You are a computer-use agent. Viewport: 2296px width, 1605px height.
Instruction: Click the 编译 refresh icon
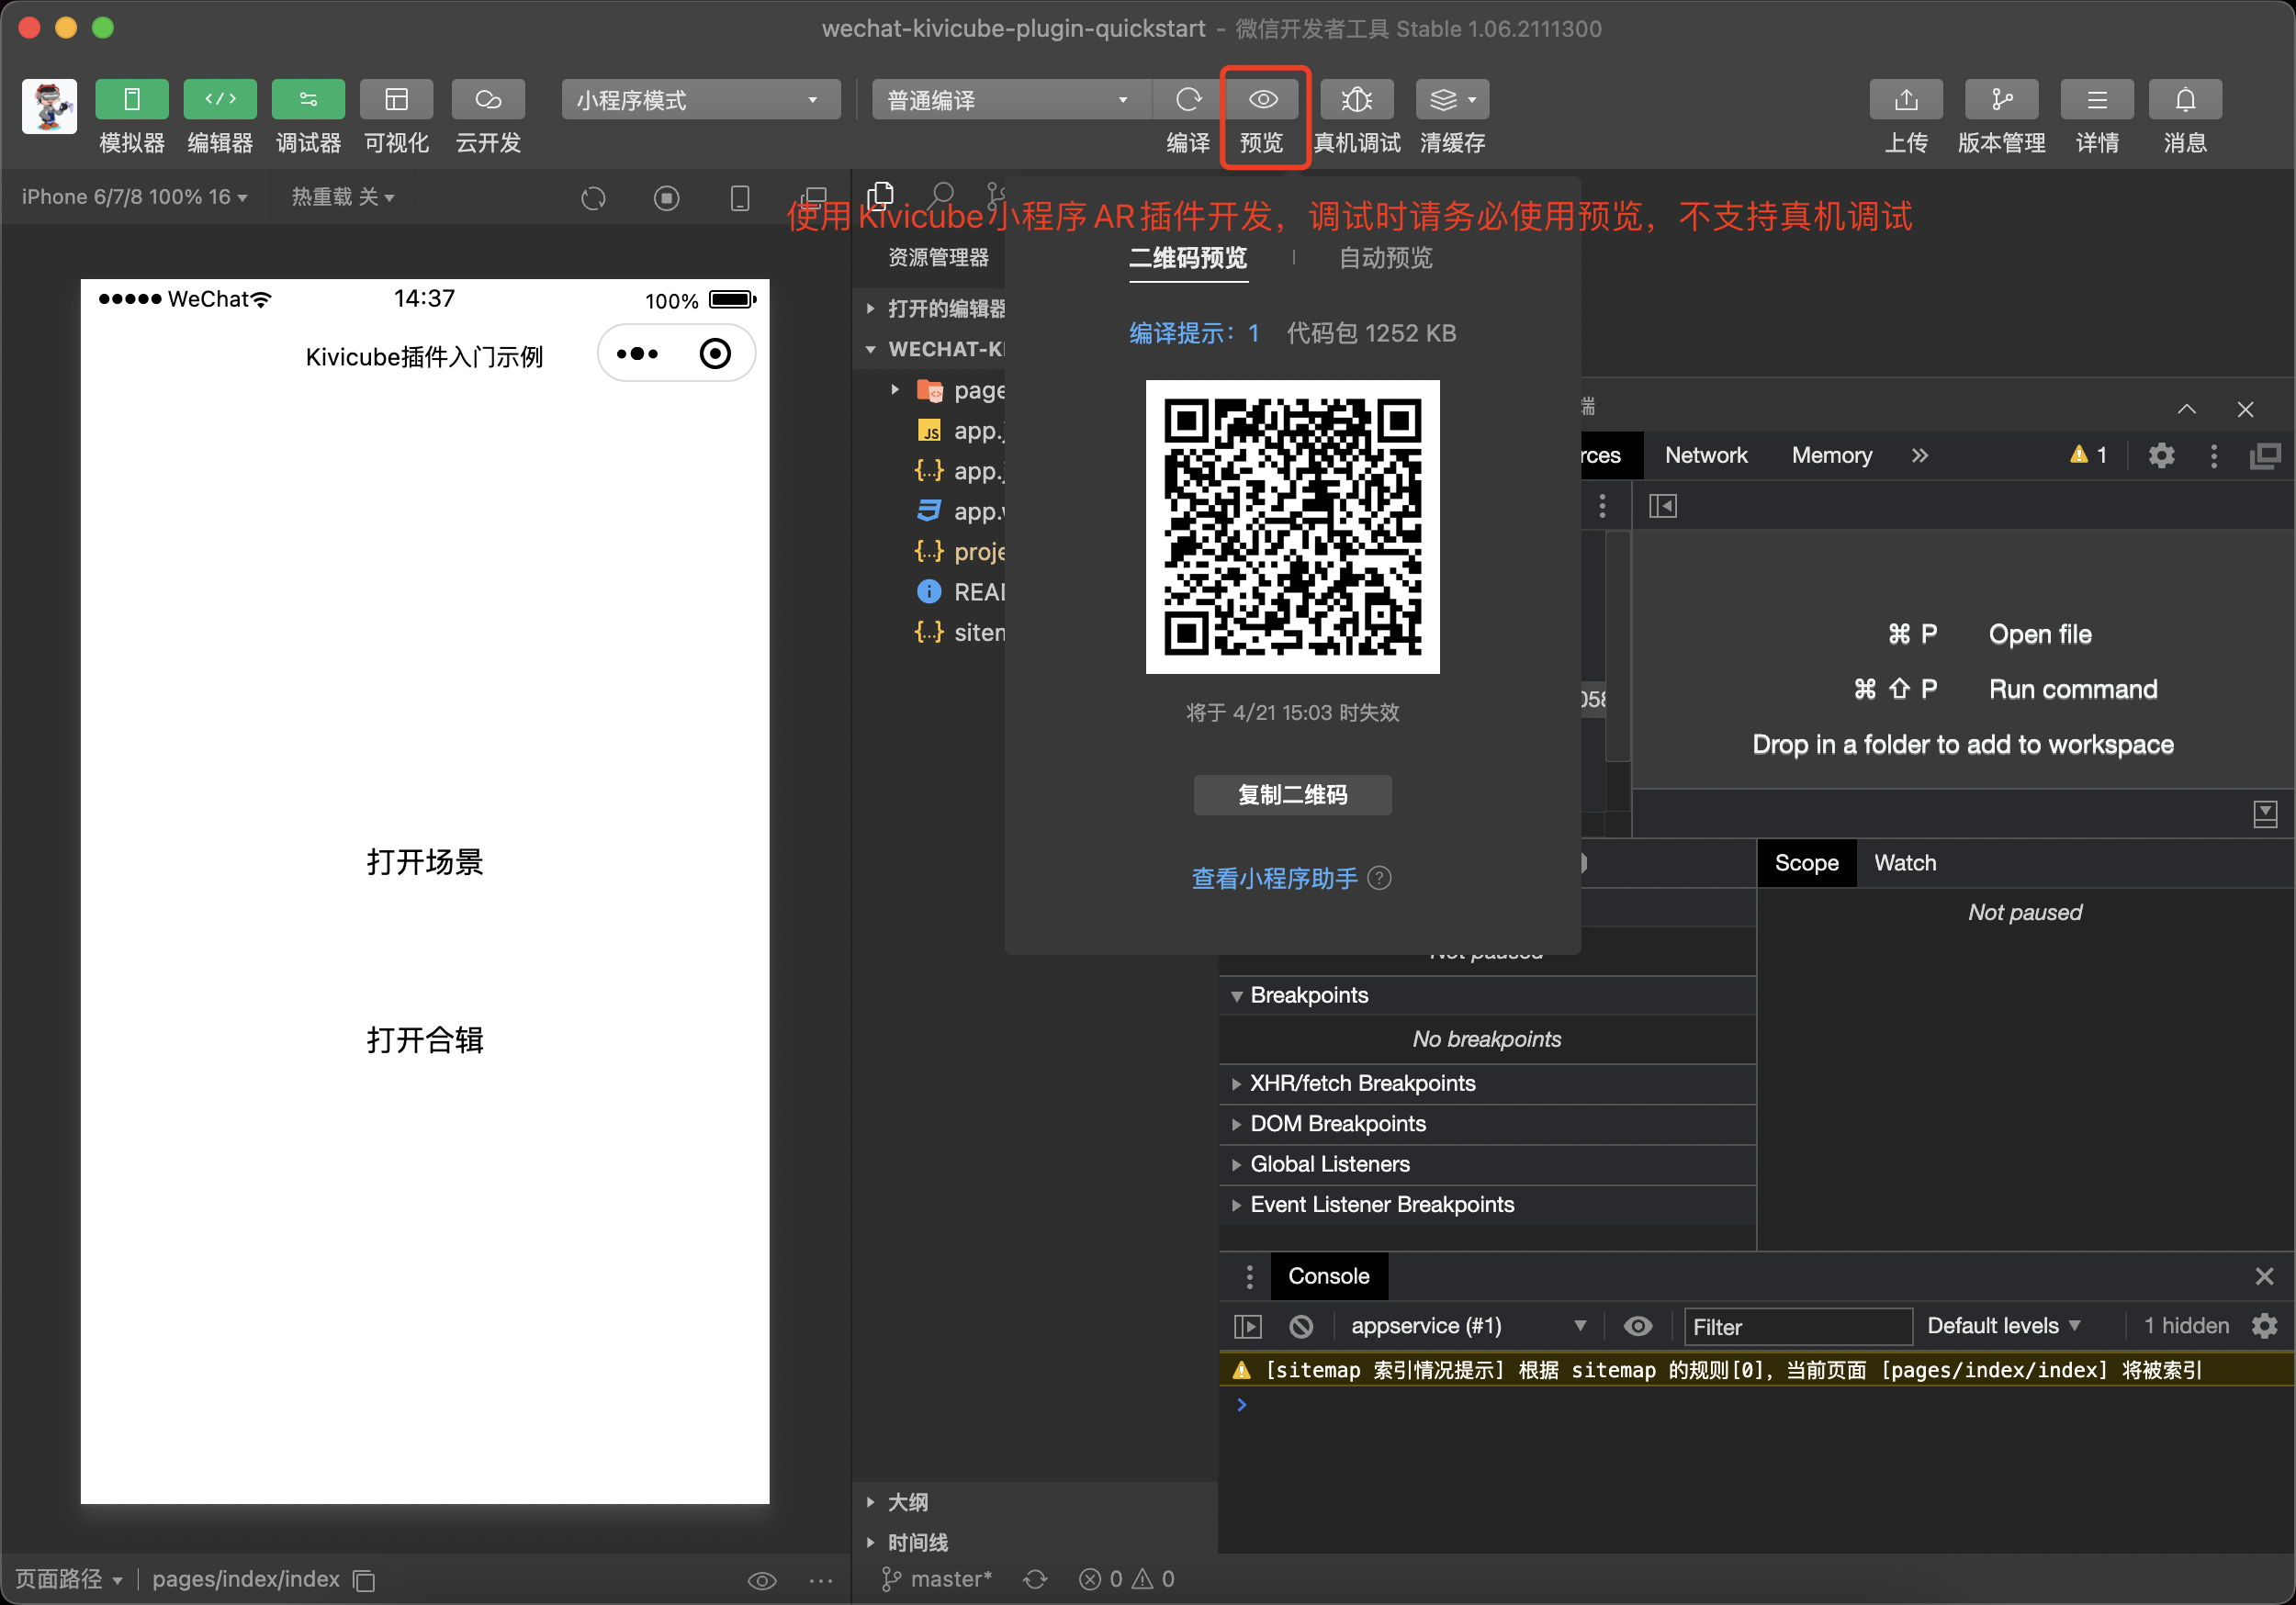(1188, 99)
